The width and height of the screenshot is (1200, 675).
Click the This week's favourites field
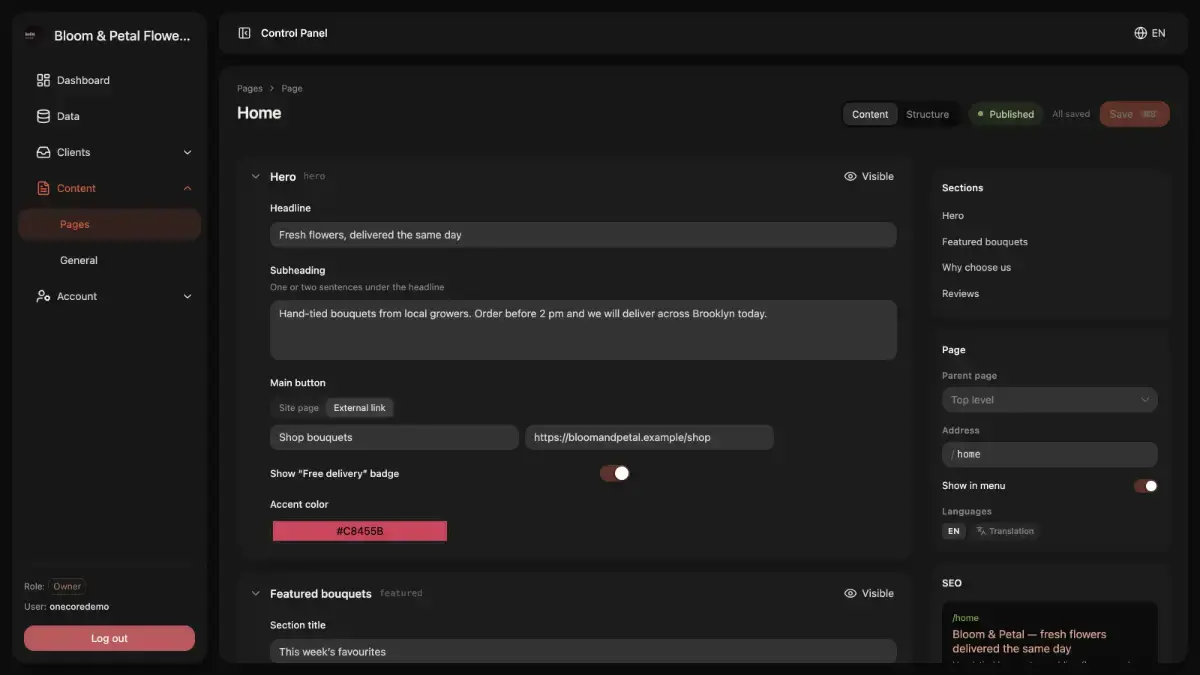tap(583, 651)
